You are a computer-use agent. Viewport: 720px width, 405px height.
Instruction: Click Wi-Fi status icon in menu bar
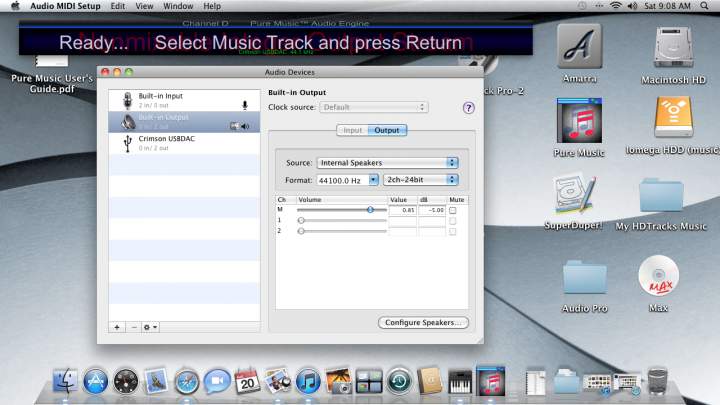click(616, 6)
